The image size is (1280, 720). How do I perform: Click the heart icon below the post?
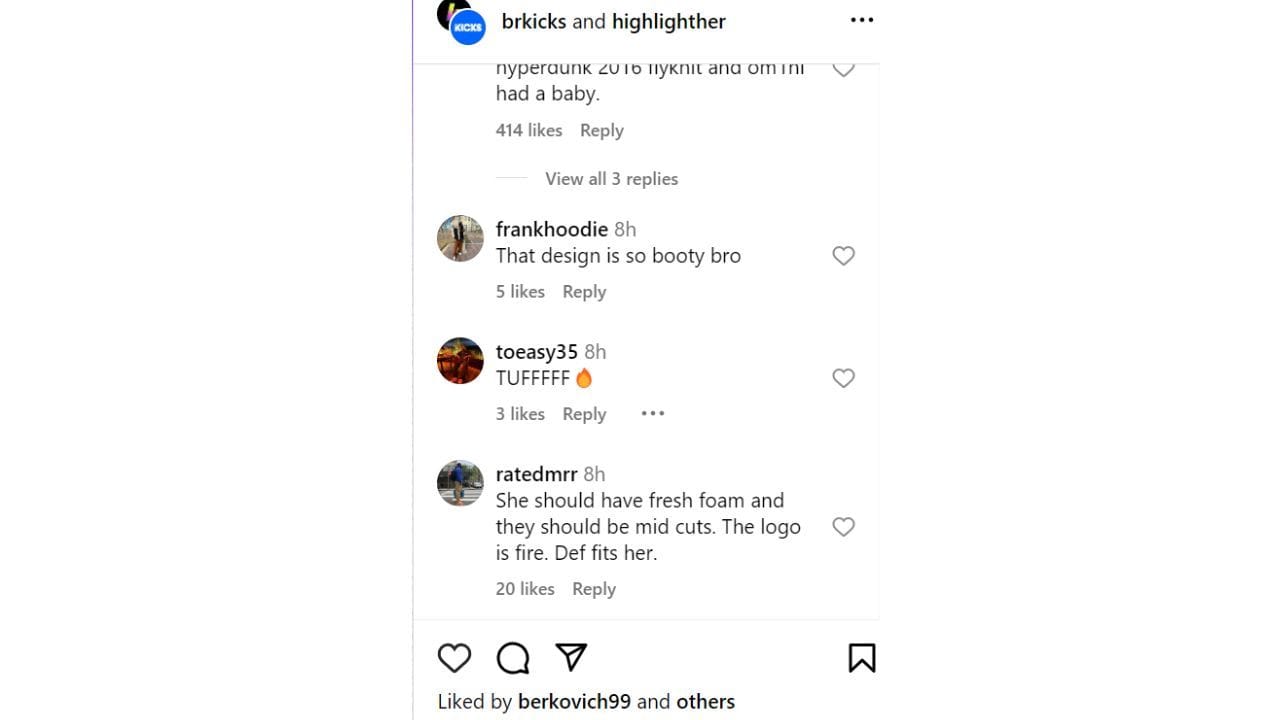[455, 657]
